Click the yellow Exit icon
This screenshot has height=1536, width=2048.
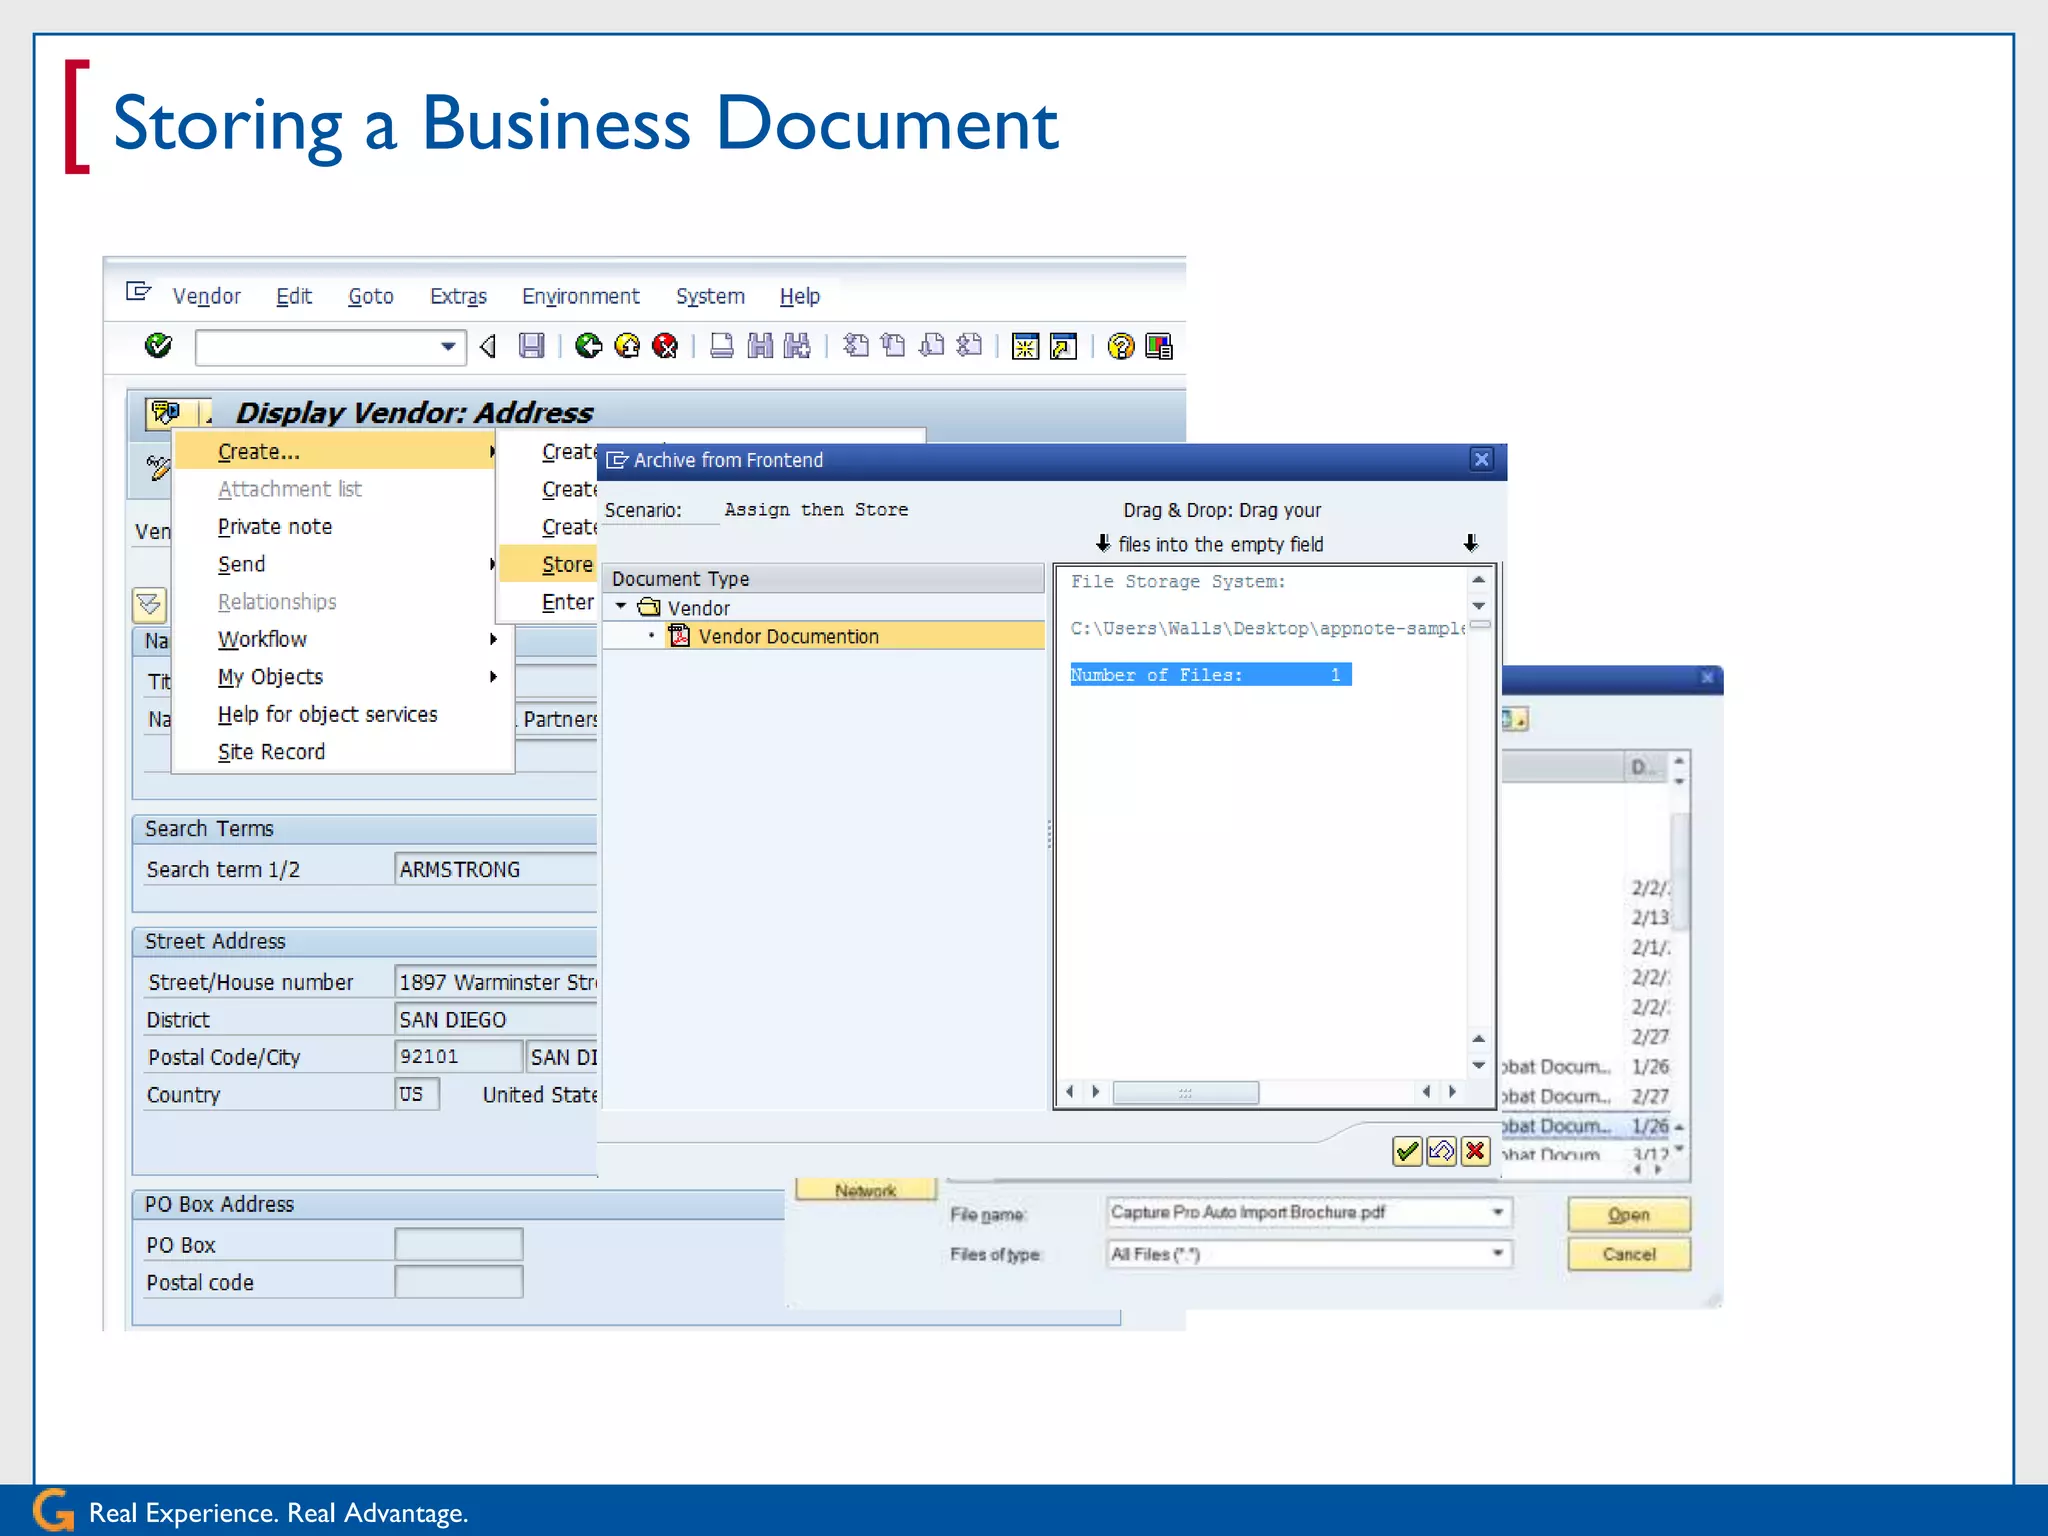tap(627, 346)
